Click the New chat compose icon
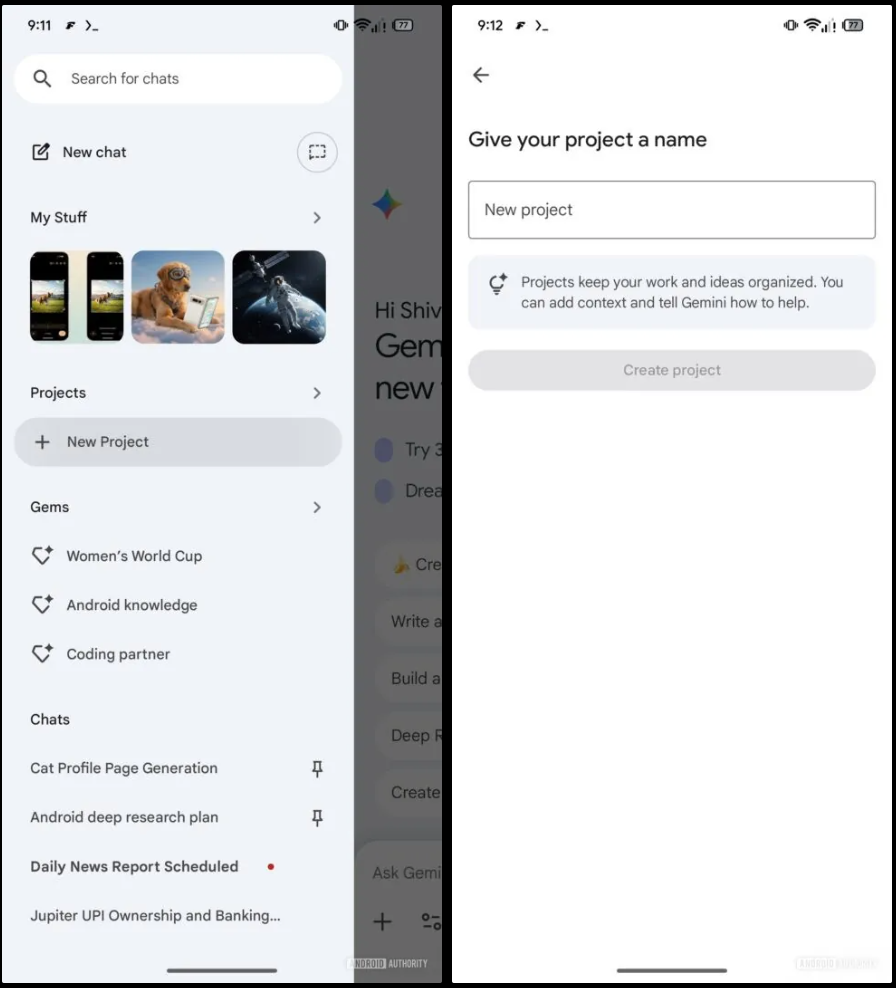896x988 pixels. click(41, 152)
